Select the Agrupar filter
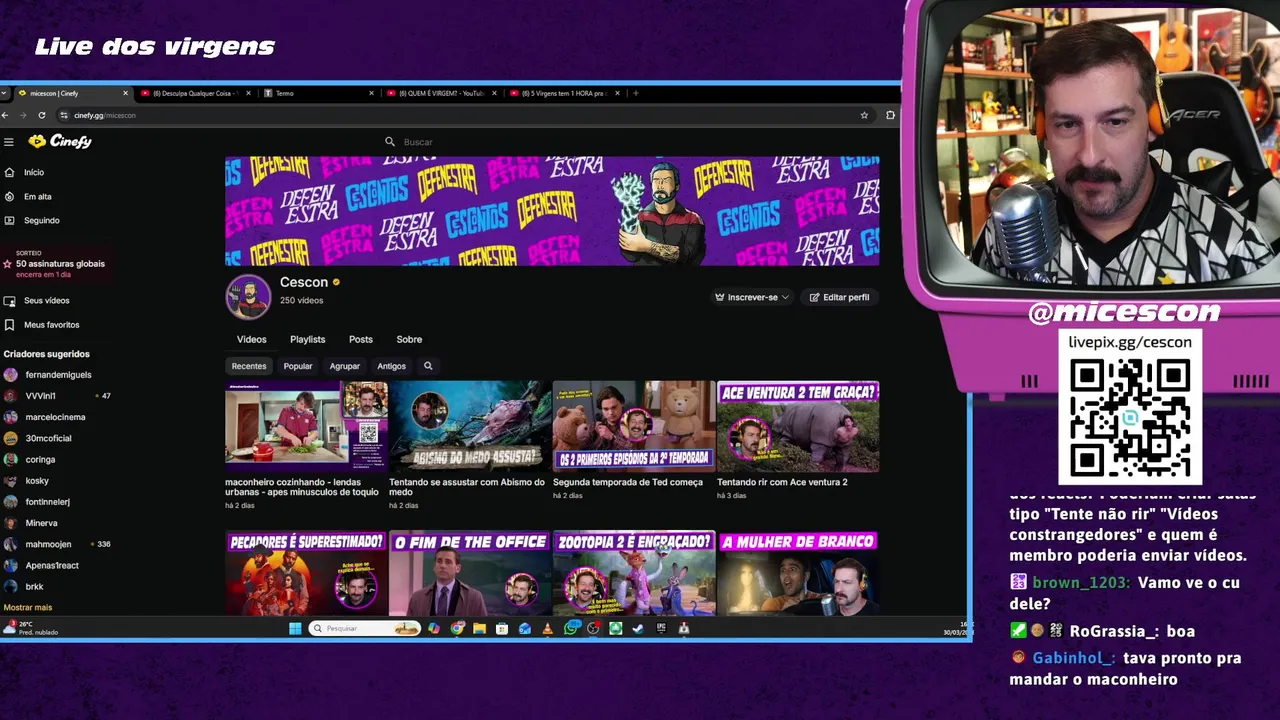1280x720 pixels. point(345,366)
